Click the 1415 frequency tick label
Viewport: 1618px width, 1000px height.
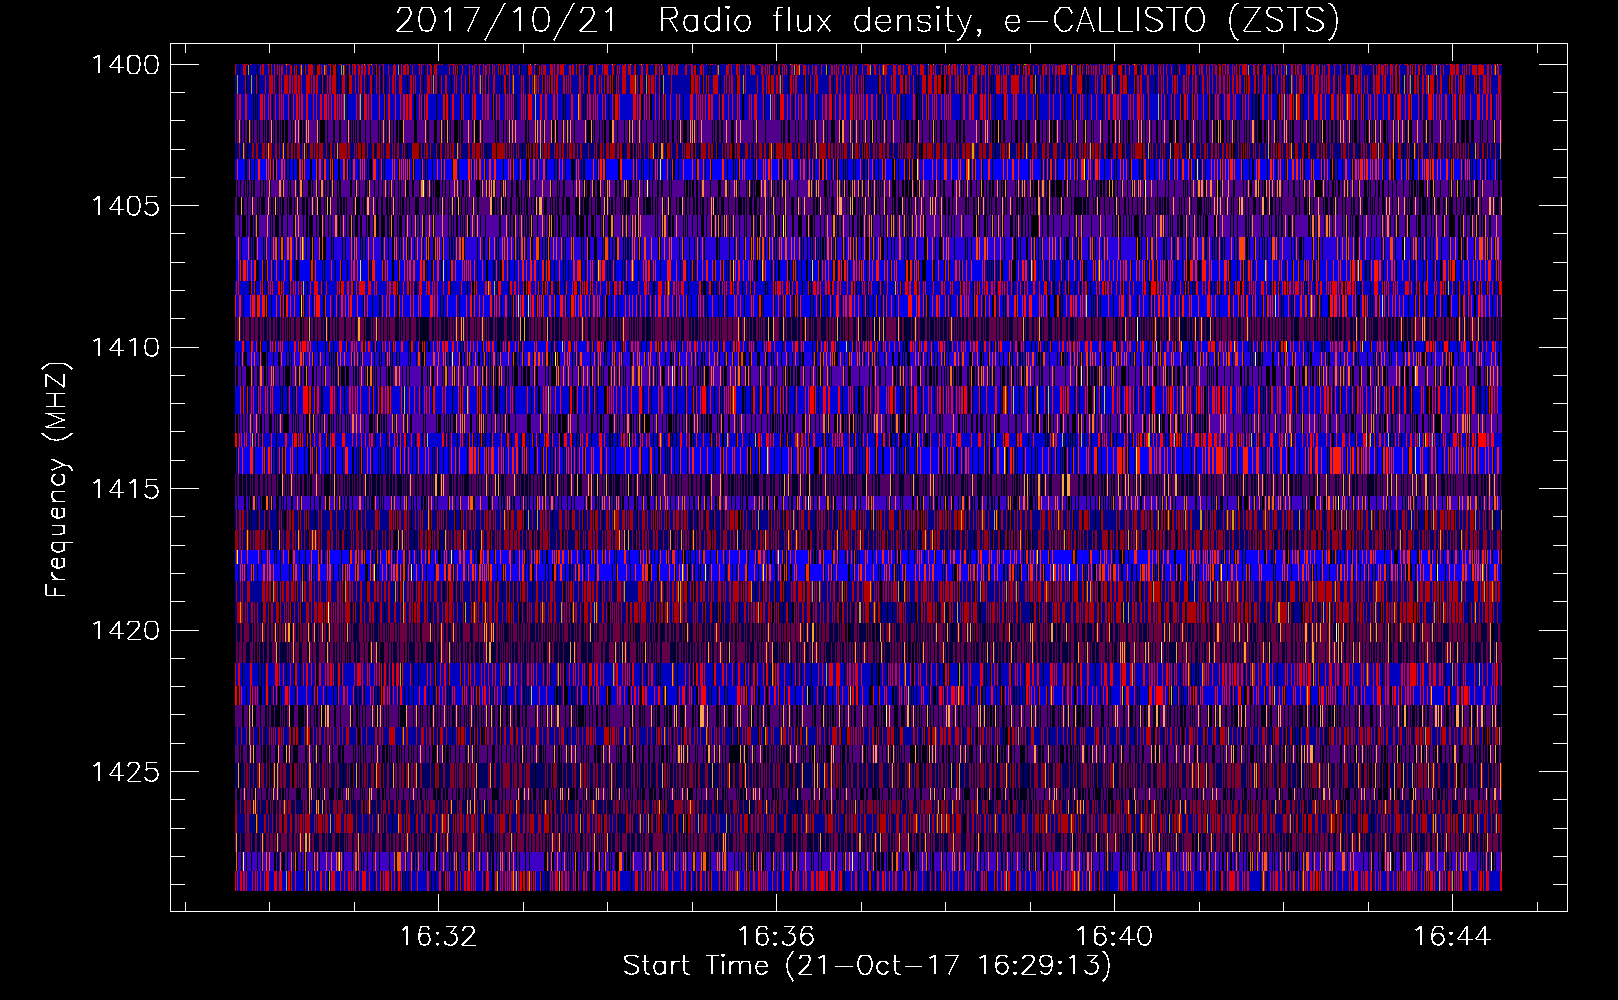point(125,489)
